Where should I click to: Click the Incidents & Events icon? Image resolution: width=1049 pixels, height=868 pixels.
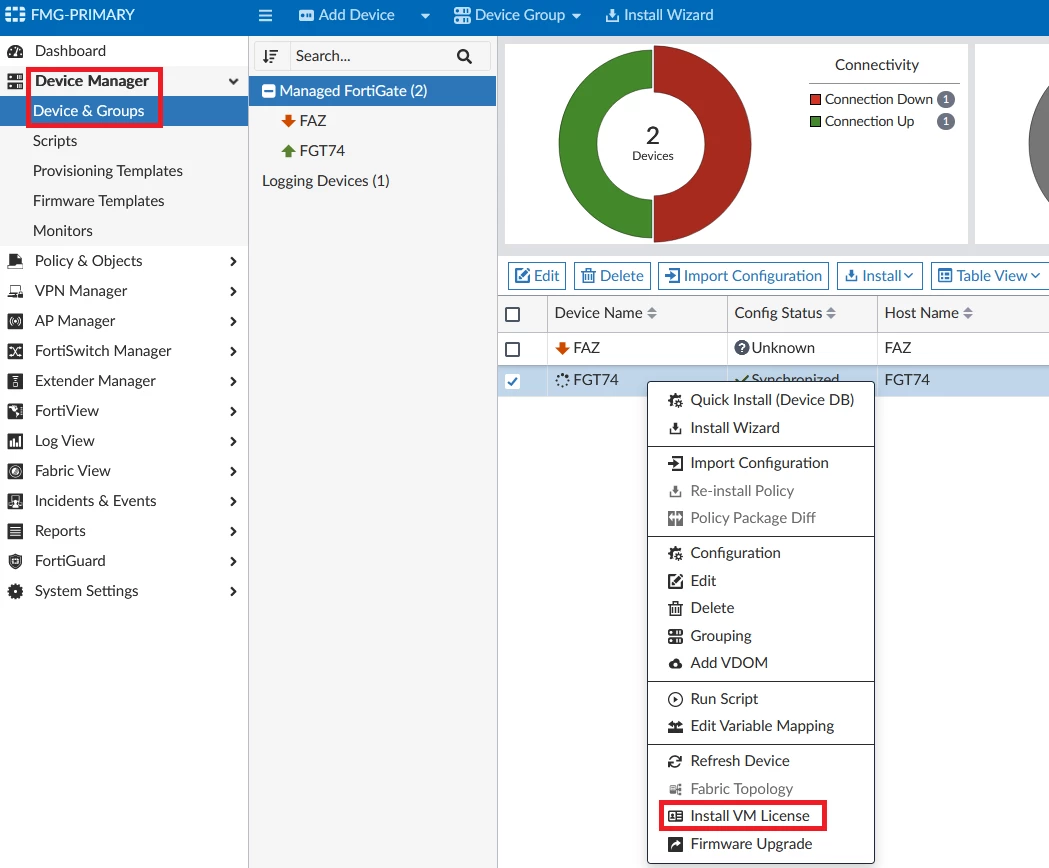pyautogui.click(x=15, y=501)
